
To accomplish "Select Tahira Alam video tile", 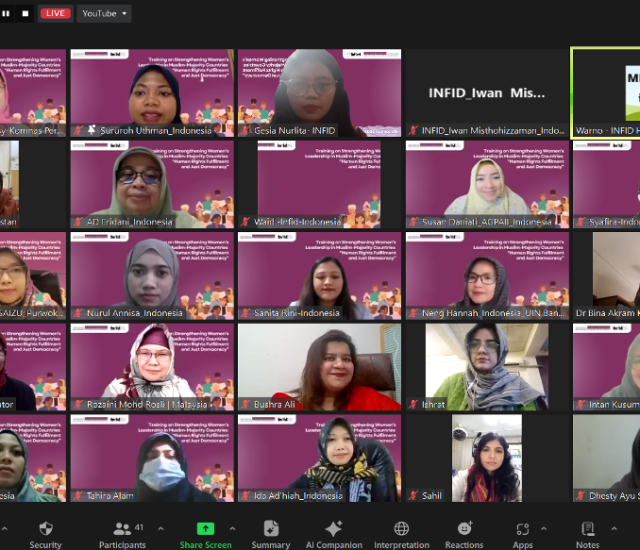I will tap(152, 459).
